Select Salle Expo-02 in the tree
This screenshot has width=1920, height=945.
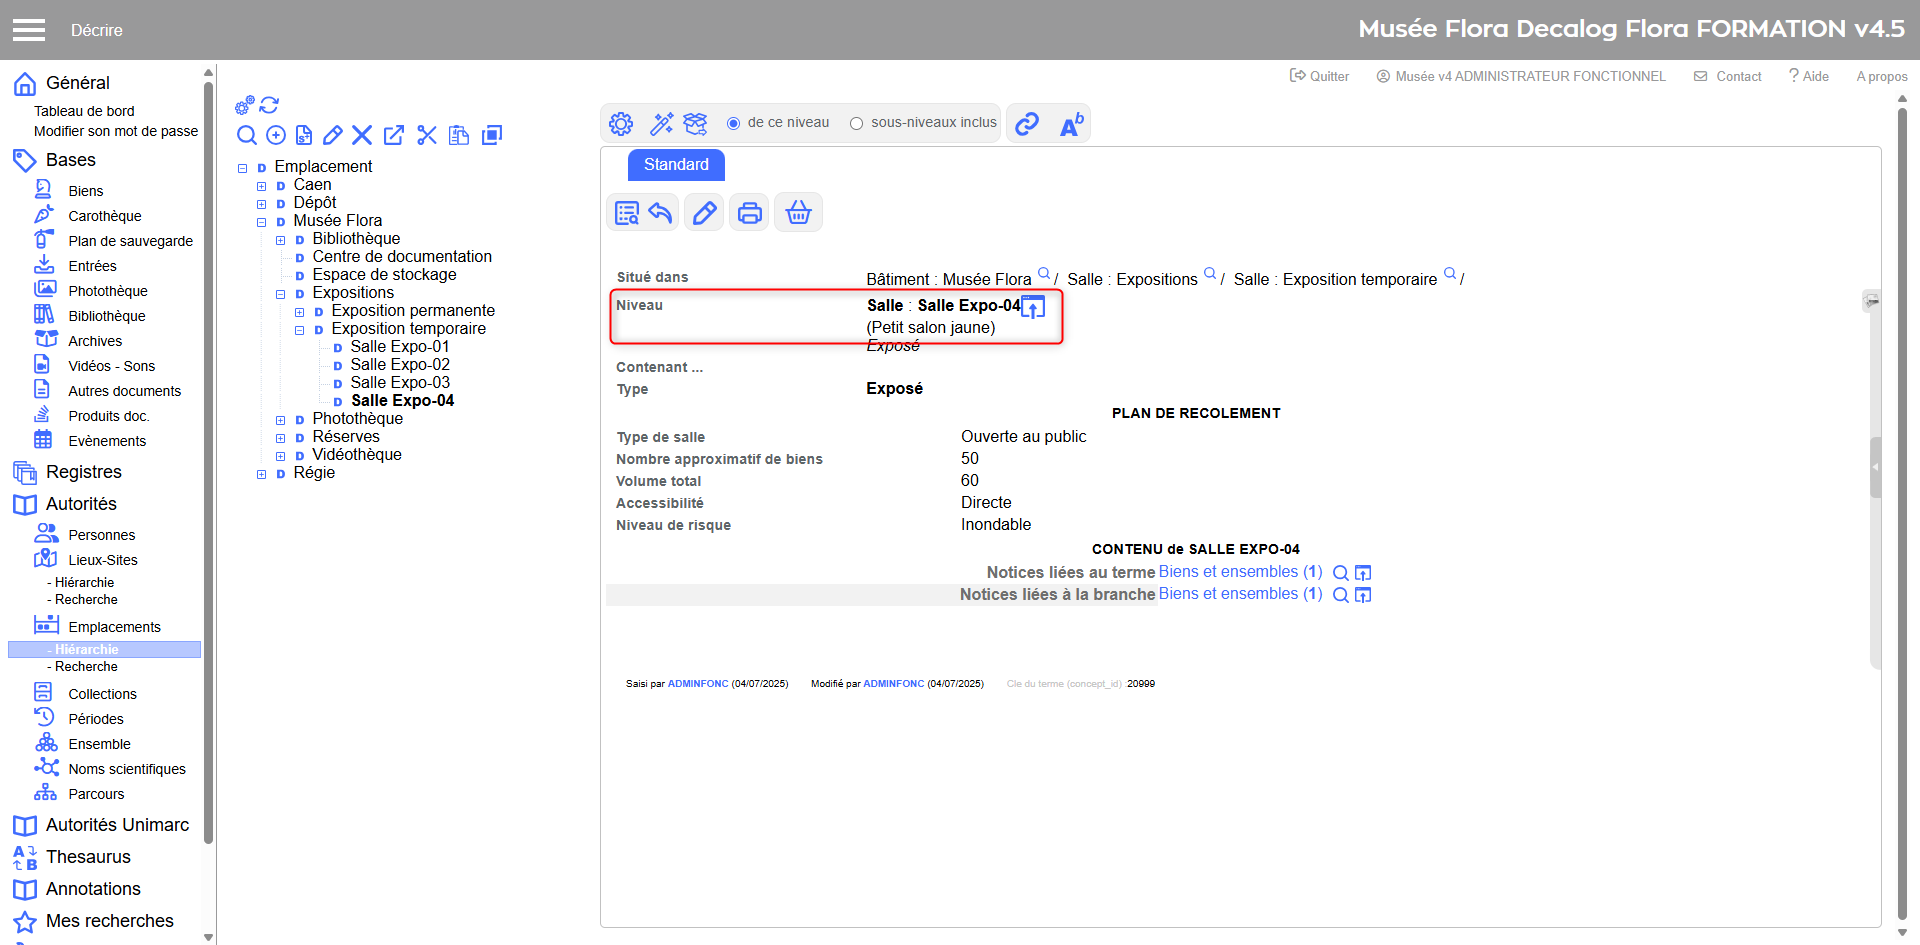pyautogui.click(x=400, y=365)
